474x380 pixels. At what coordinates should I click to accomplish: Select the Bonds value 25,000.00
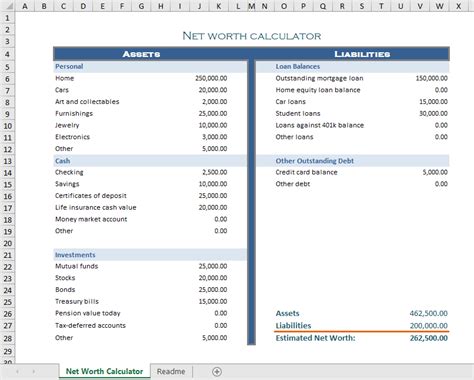(213, 290)
